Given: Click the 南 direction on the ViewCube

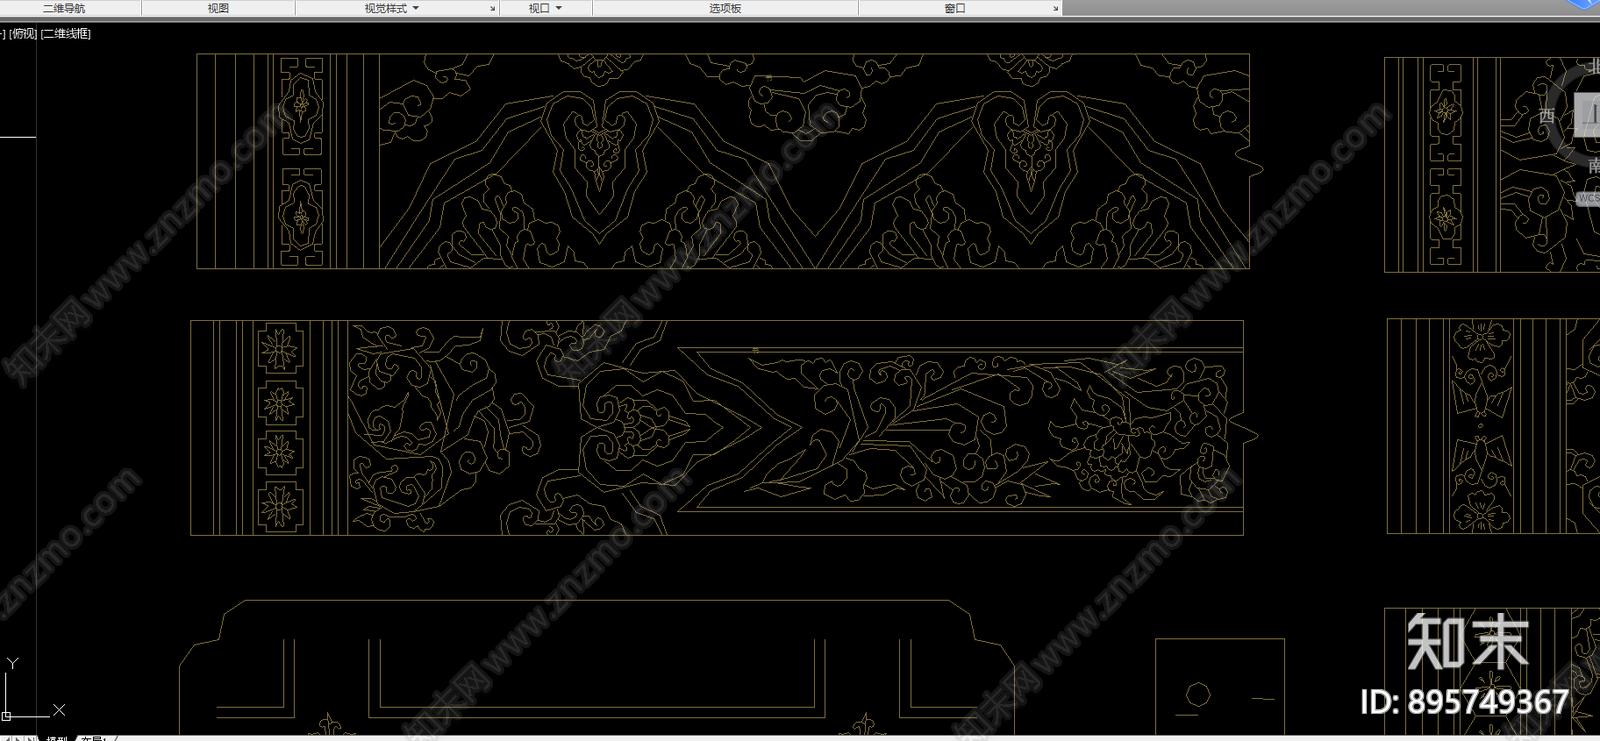Looking at the screenshot, I should point(1593,166).
